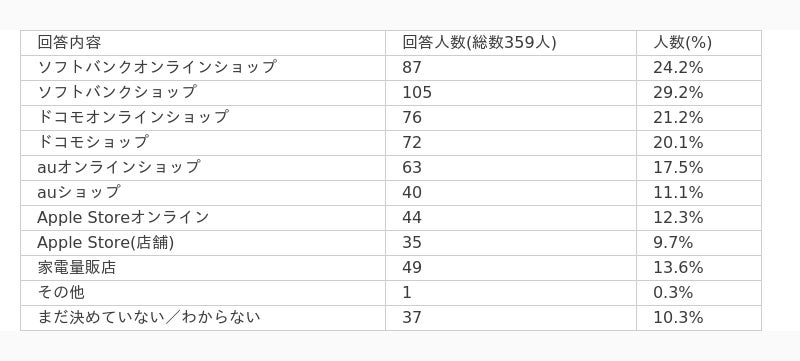800x361 pixels.
Task: Click the 24.2% percentage cell
Action: [698, 68]
